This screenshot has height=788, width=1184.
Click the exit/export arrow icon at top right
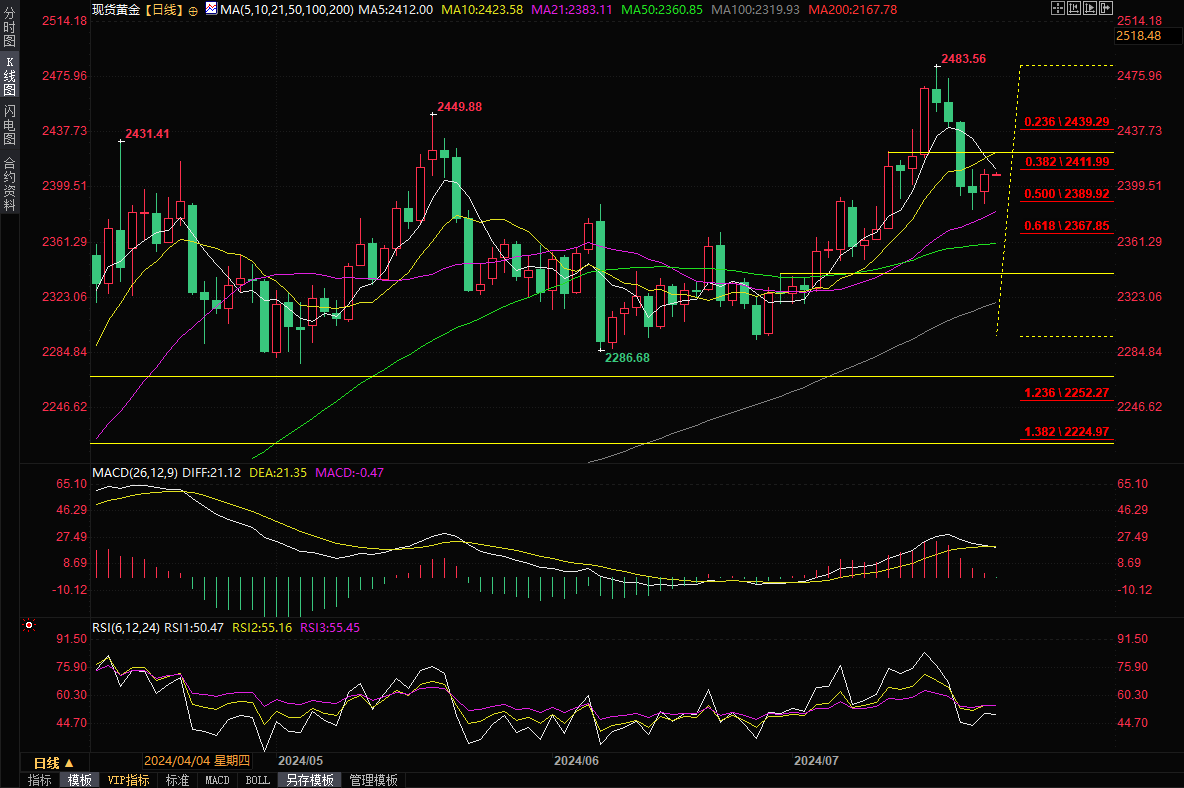click(x=1106, y=8)
